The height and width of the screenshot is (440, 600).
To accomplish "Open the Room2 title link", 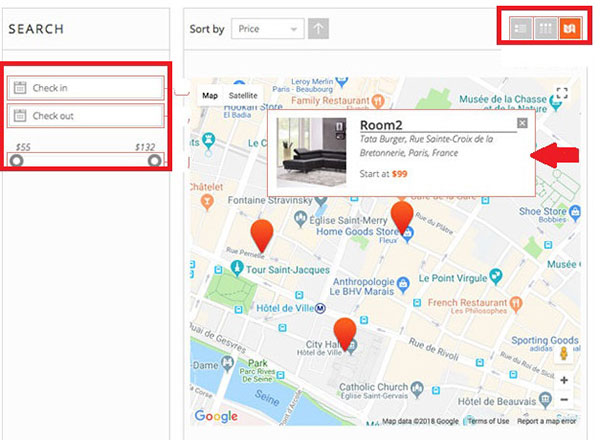I will (x=381, y=125).
